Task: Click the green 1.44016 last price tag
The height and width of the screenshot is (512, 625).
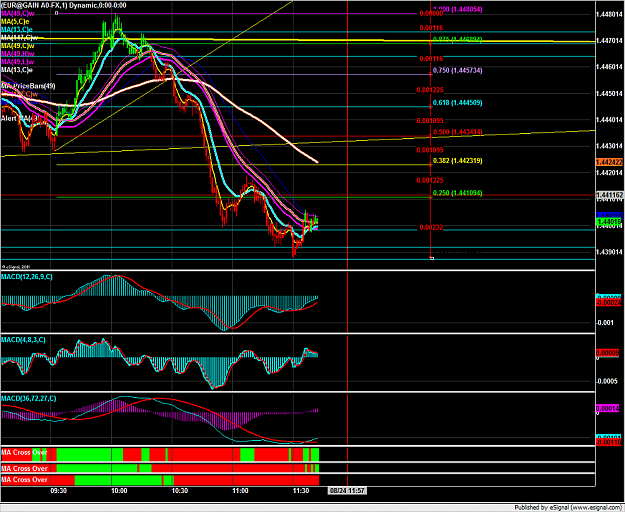Action: (x=609, y=222)
